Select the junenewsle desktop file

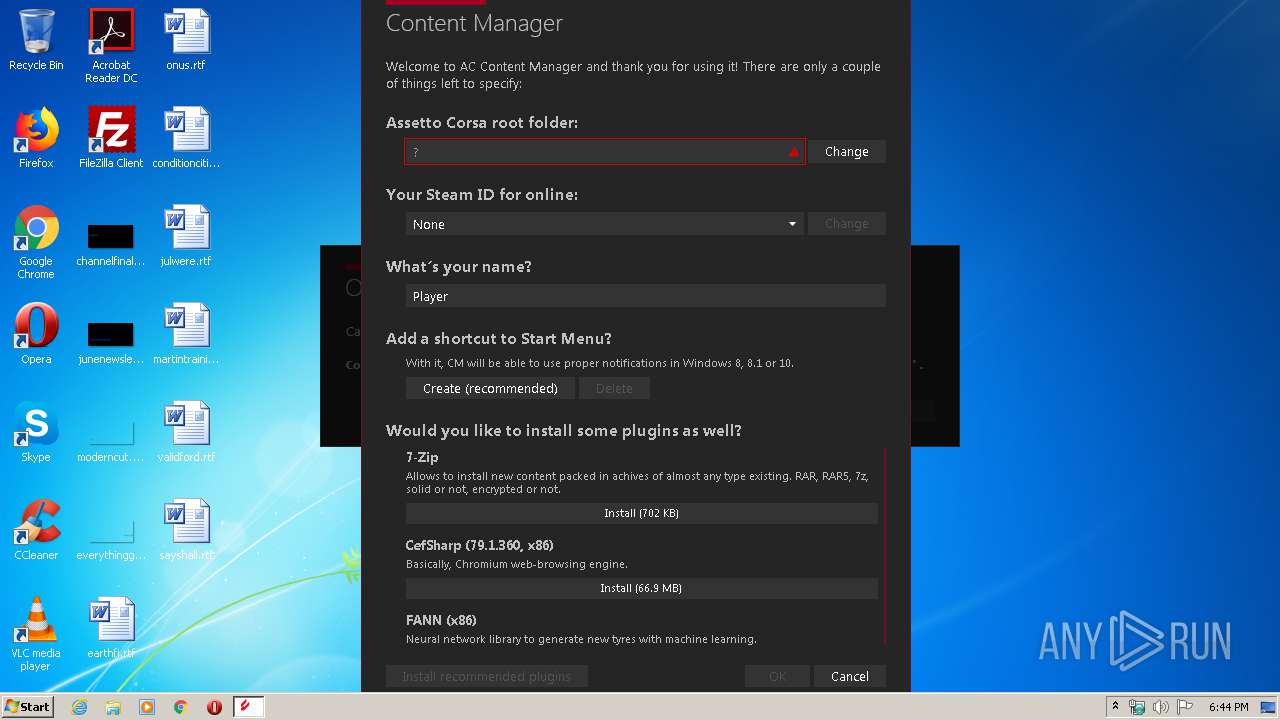[111, 340]
